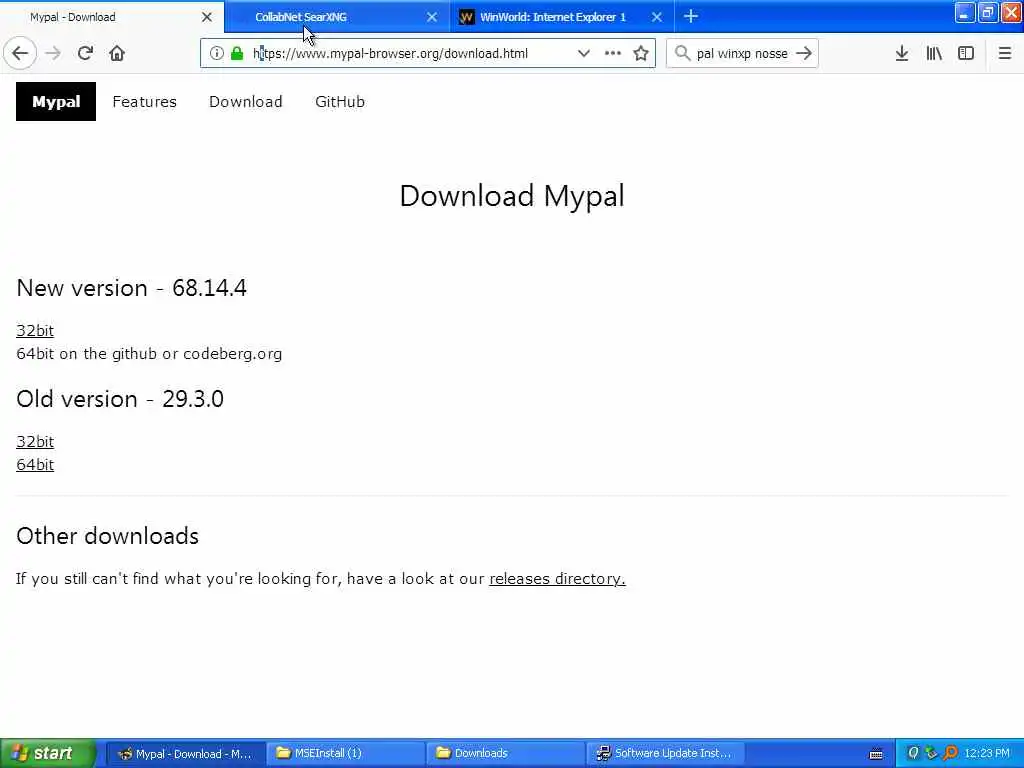Restore down the browser window

click(987, 13)
